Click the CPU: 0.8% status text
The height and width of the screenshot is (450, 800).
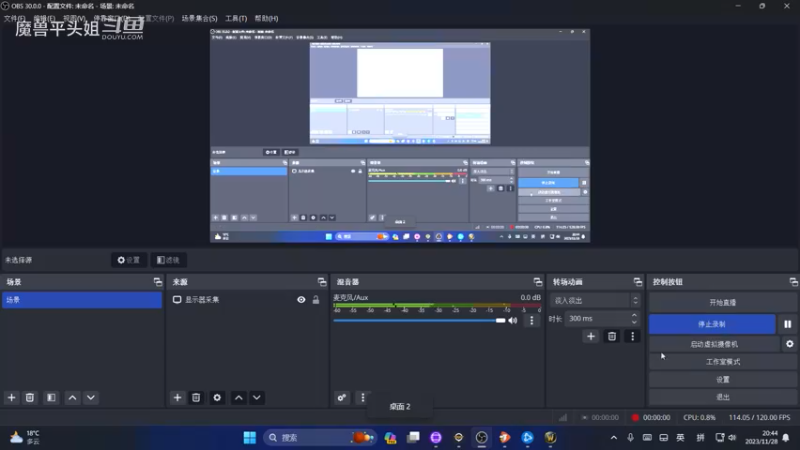pos(699,417)
